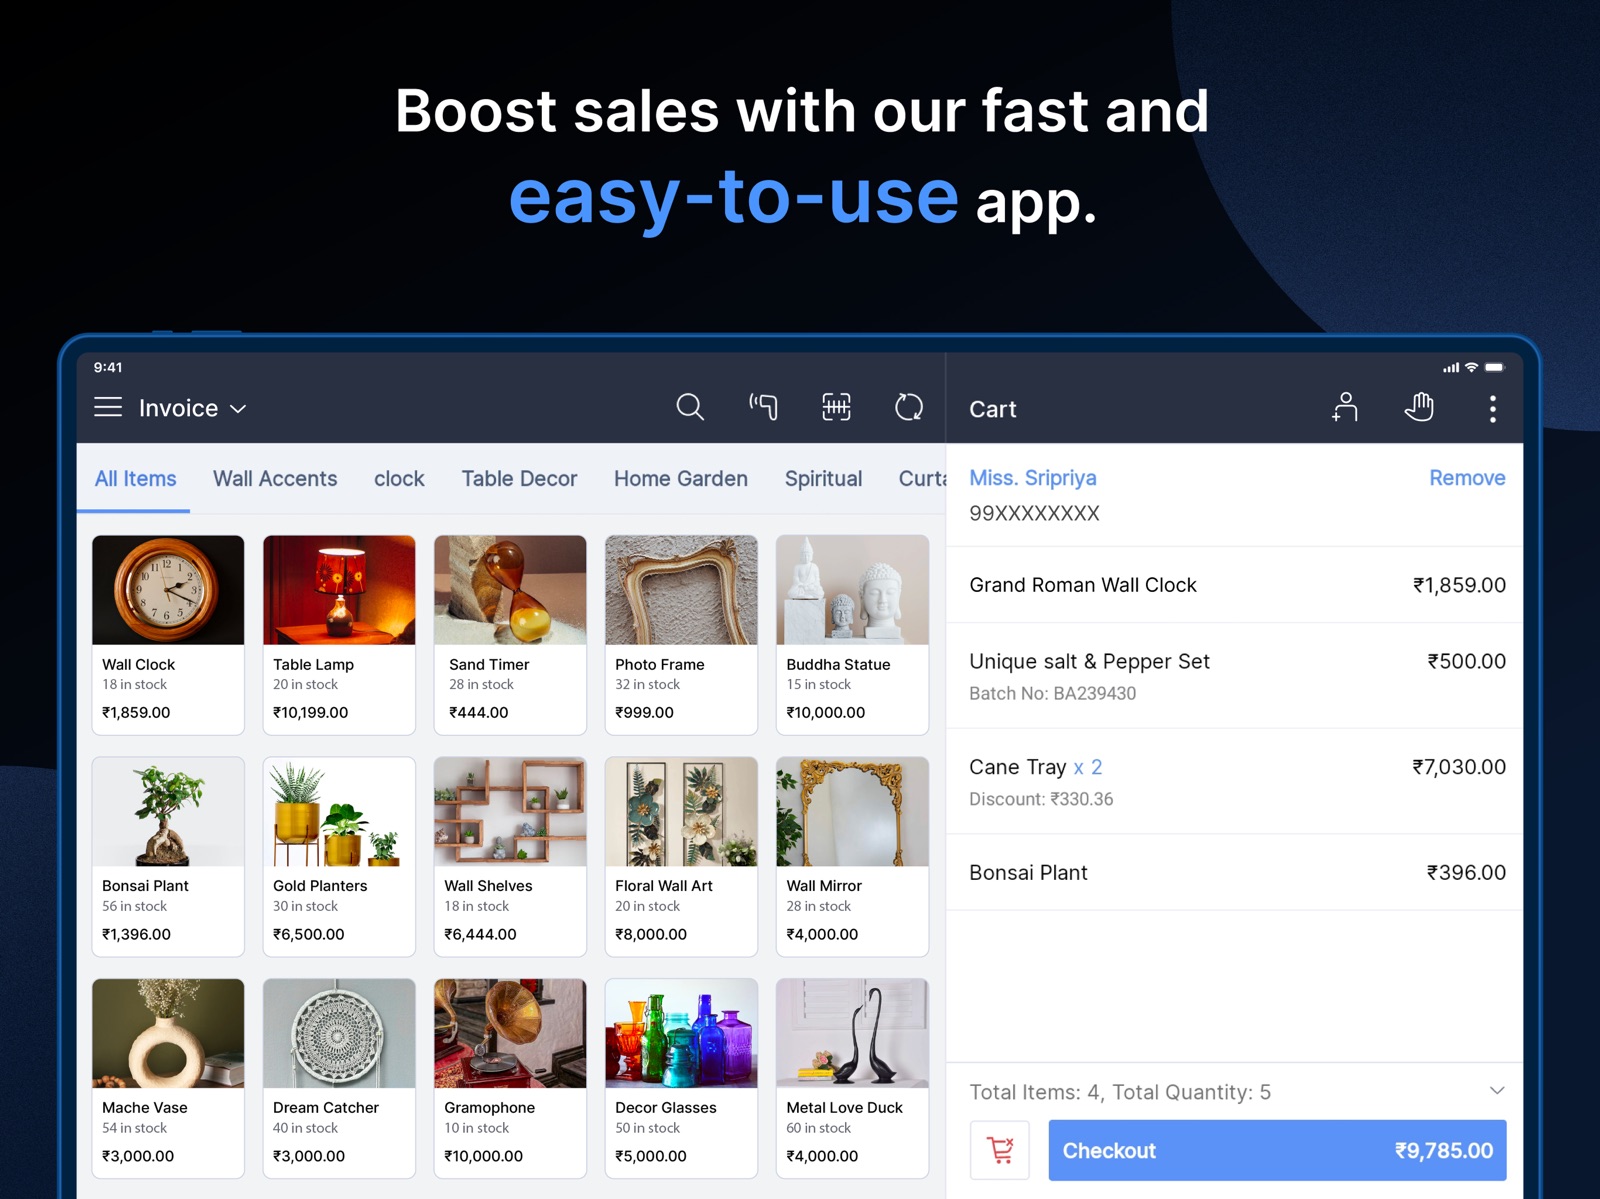Viewport: 1600px width, 1199px height.
Task: Activate the handheld barcode scanner icon
Action: pos(763,407)
